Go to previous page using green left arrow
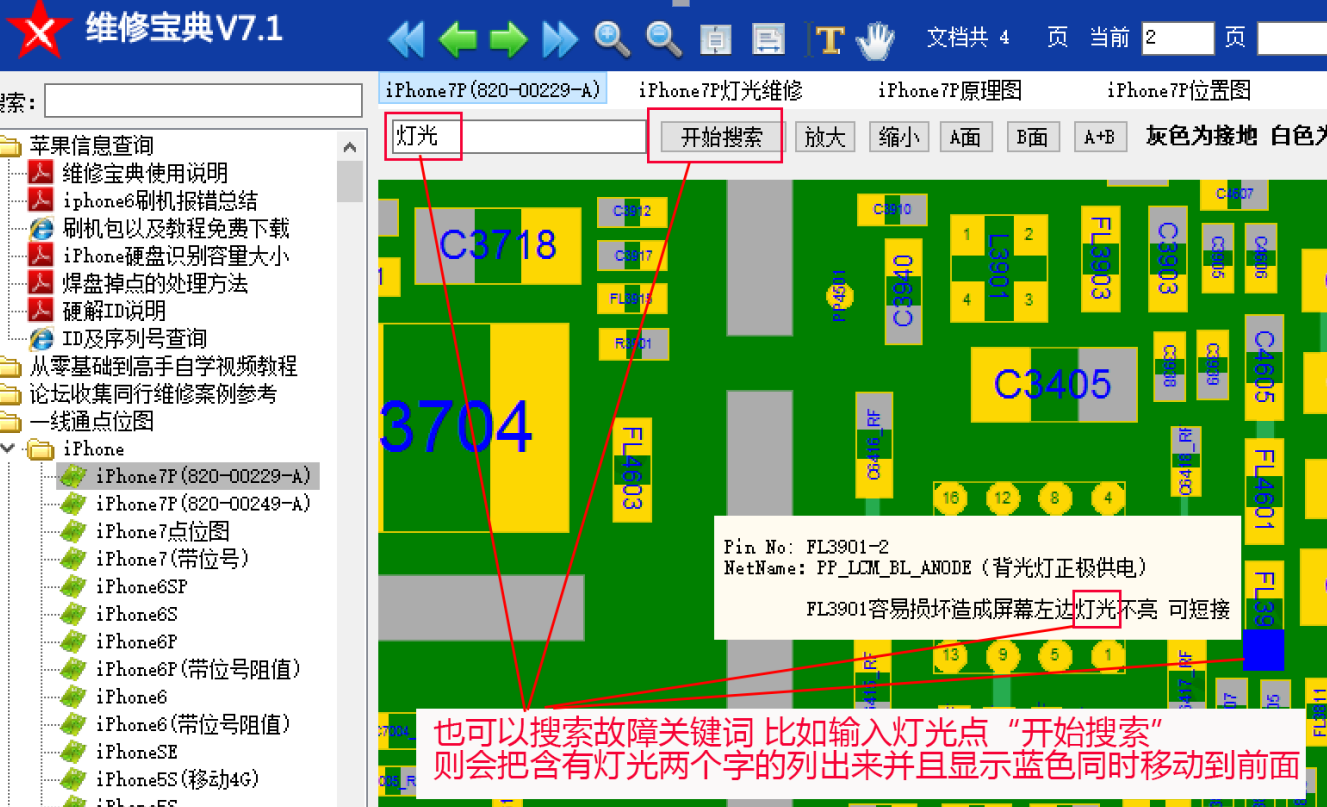1327x807 pixels. [x=458, y=39]
